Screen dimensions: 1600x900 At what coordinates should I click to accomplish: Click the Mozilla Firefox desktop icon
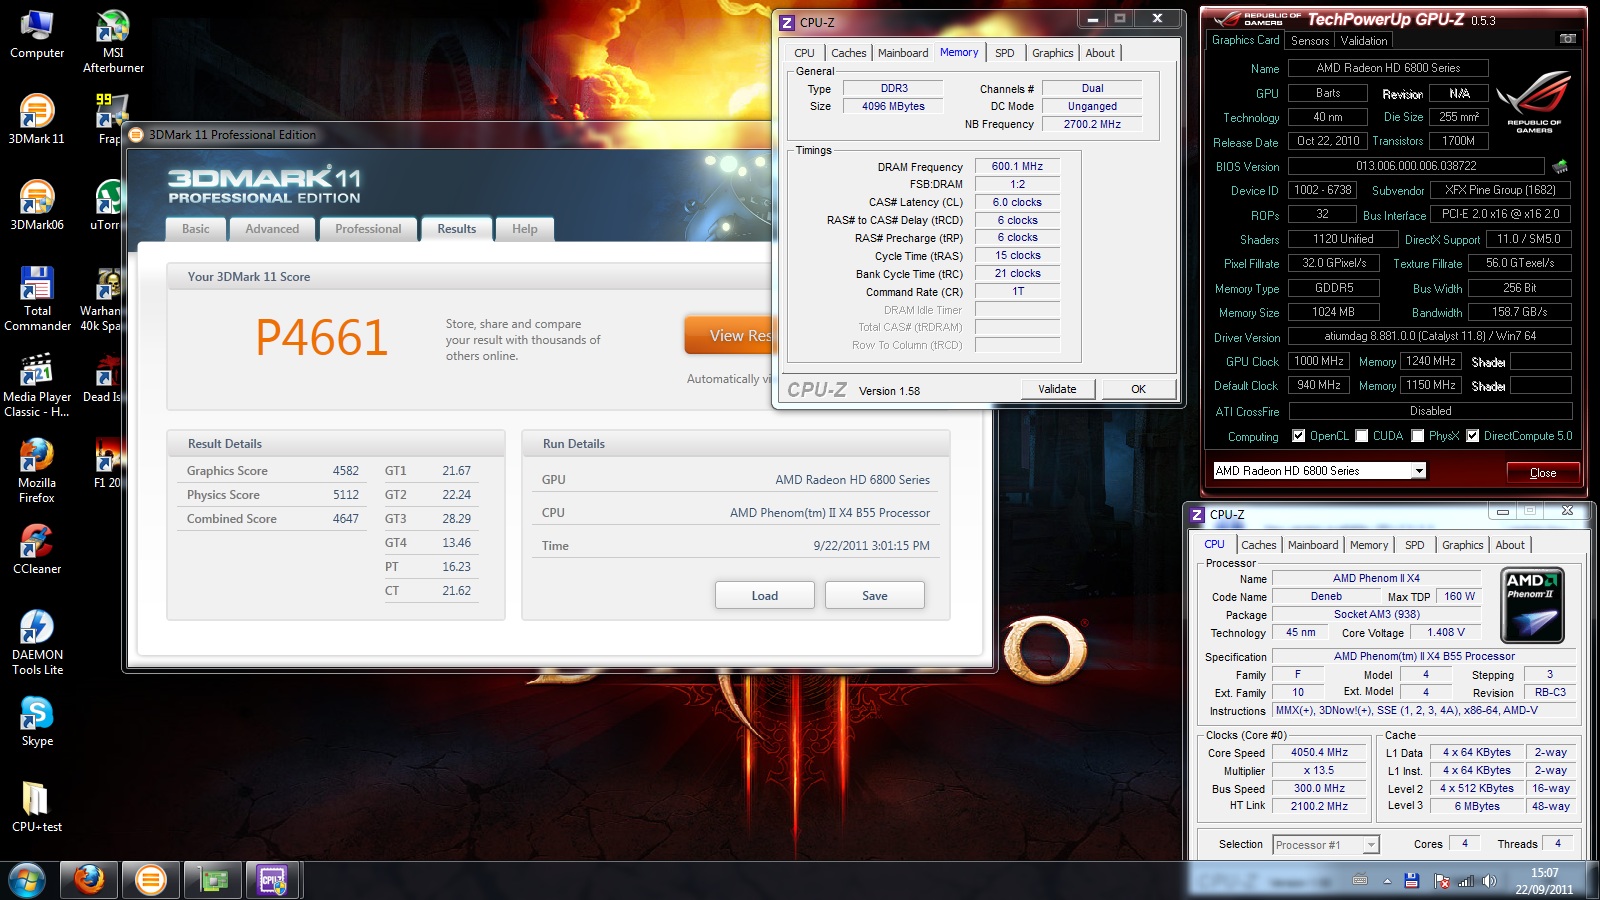37,471
